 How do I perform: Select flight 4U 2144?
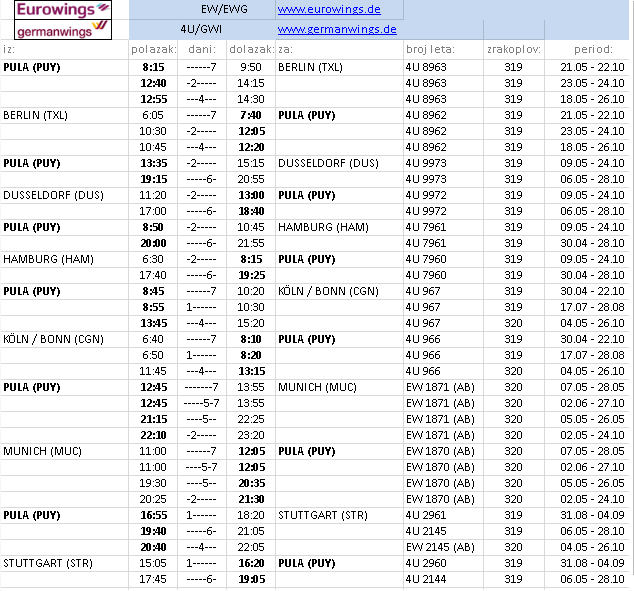[x=426, y=579]
